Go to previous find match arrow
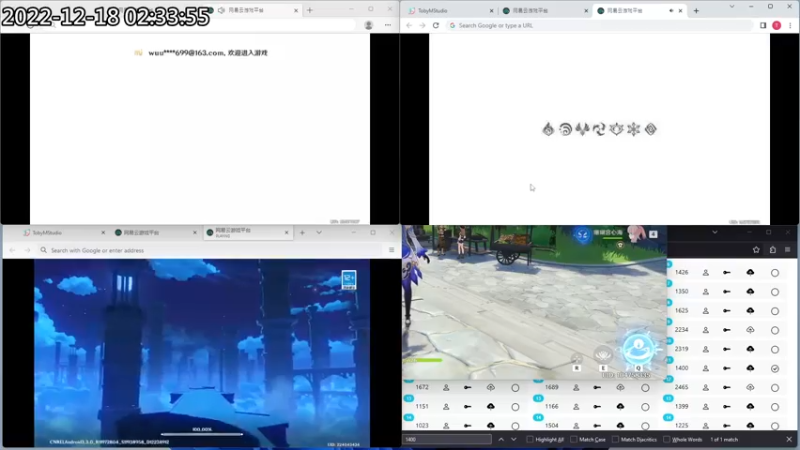 (x=501, y=439)
